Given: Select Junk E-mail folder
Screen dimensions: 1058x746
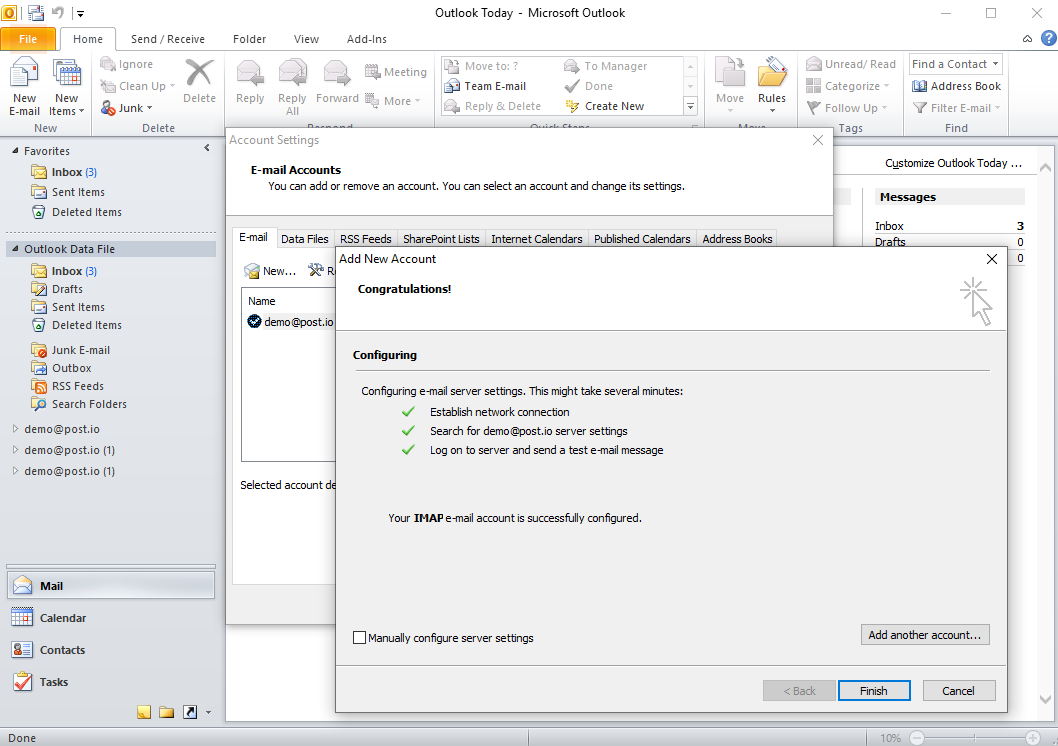Looking at the screenshot, I should [80, 350].
